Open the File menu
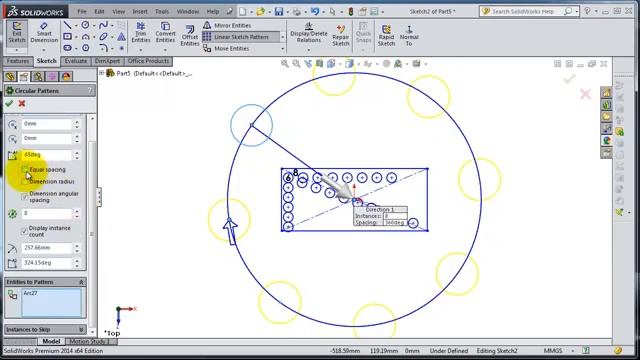Viewport: 640px width, 360px height. coord(82,11)
